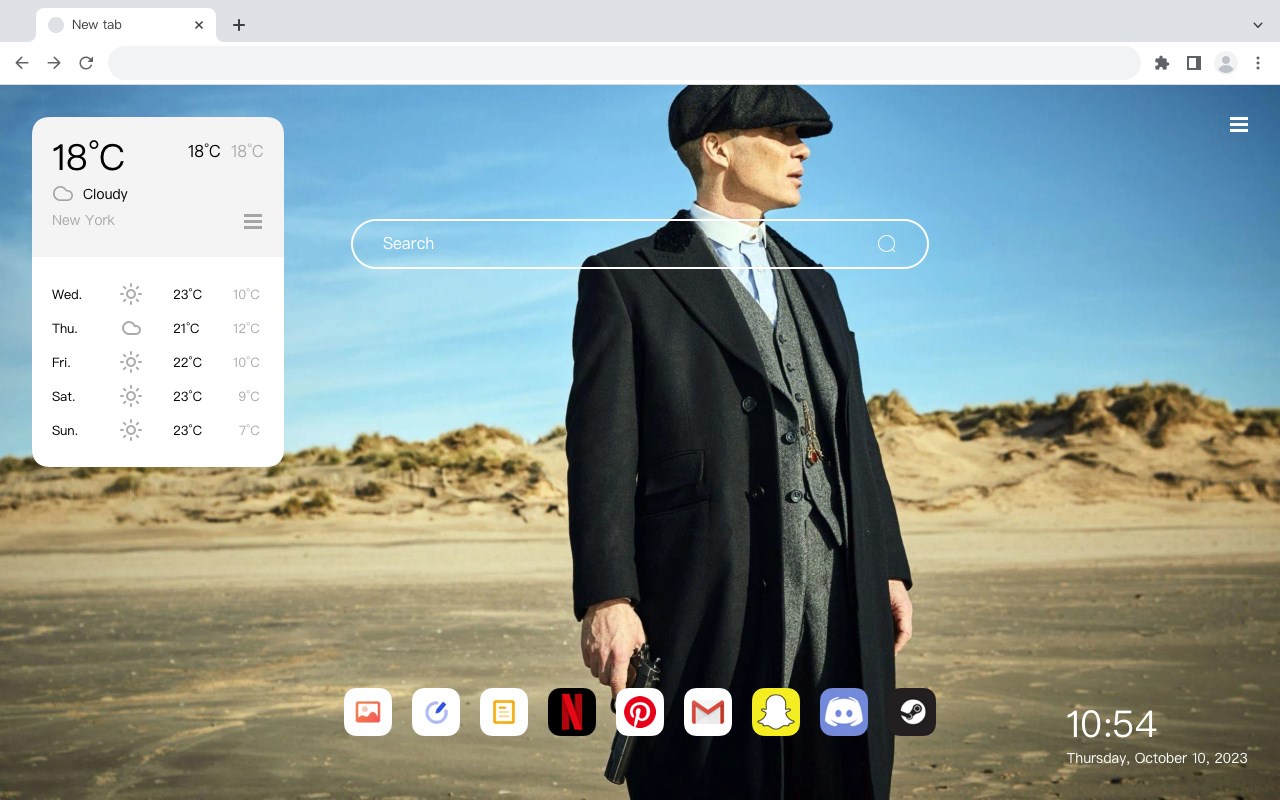The image size is (1280, 800).
Task: Click the sunny icon for Fri.
Action: (x=131, y=362)
